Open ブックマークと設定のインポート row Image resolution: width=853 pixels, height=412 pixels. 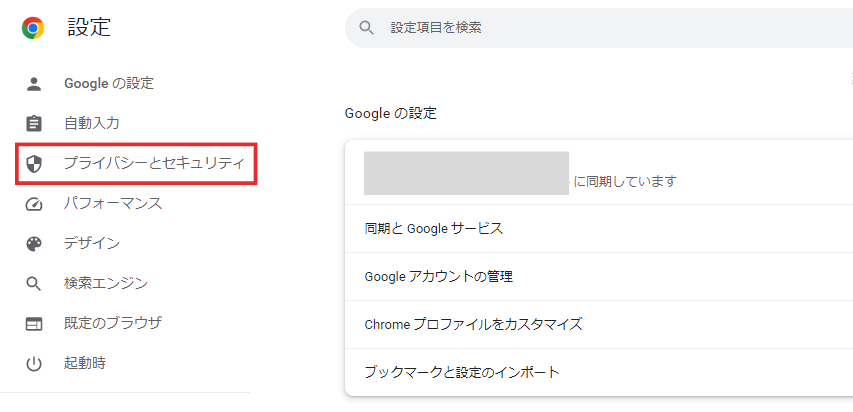point(598,372)
